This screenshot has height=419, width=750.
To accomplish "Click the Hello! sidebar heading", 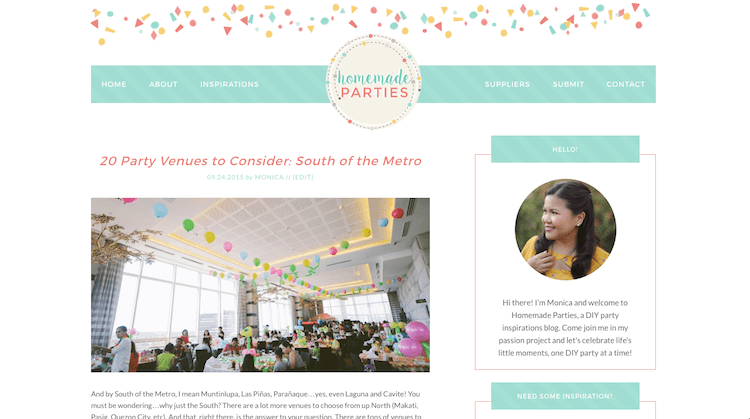I will click(x=565, y=149).
